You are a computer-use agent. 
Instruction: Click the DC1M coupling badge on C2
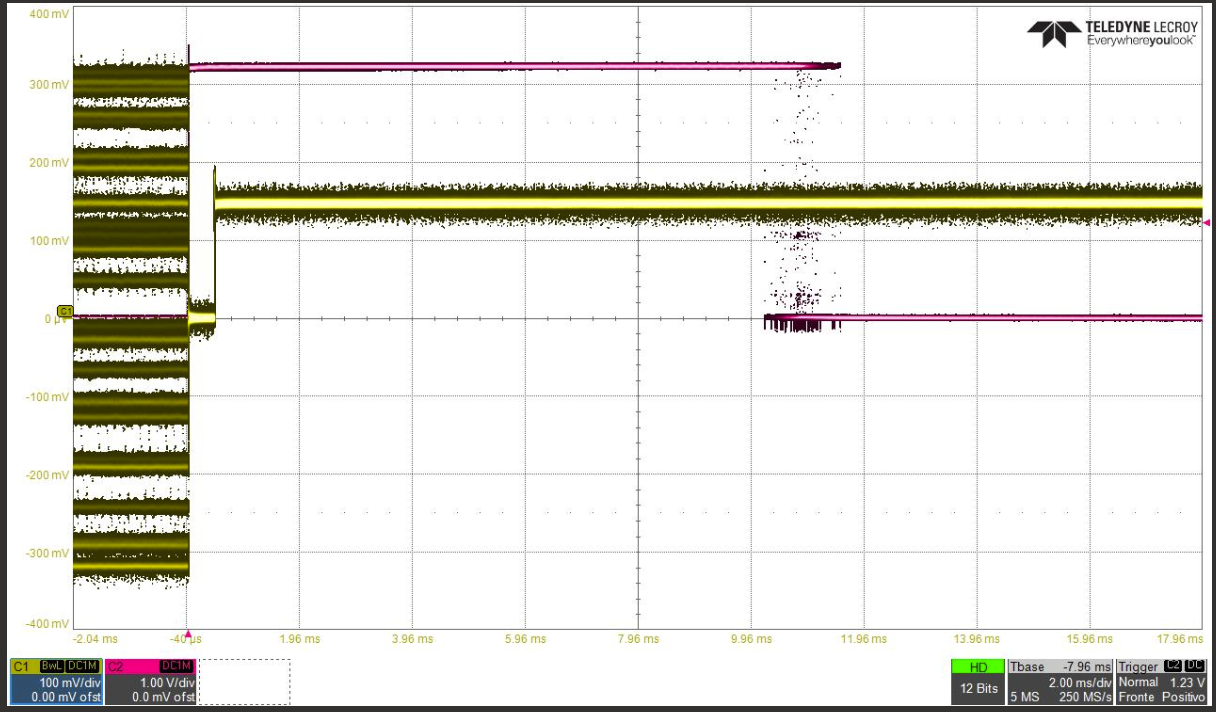176,666
